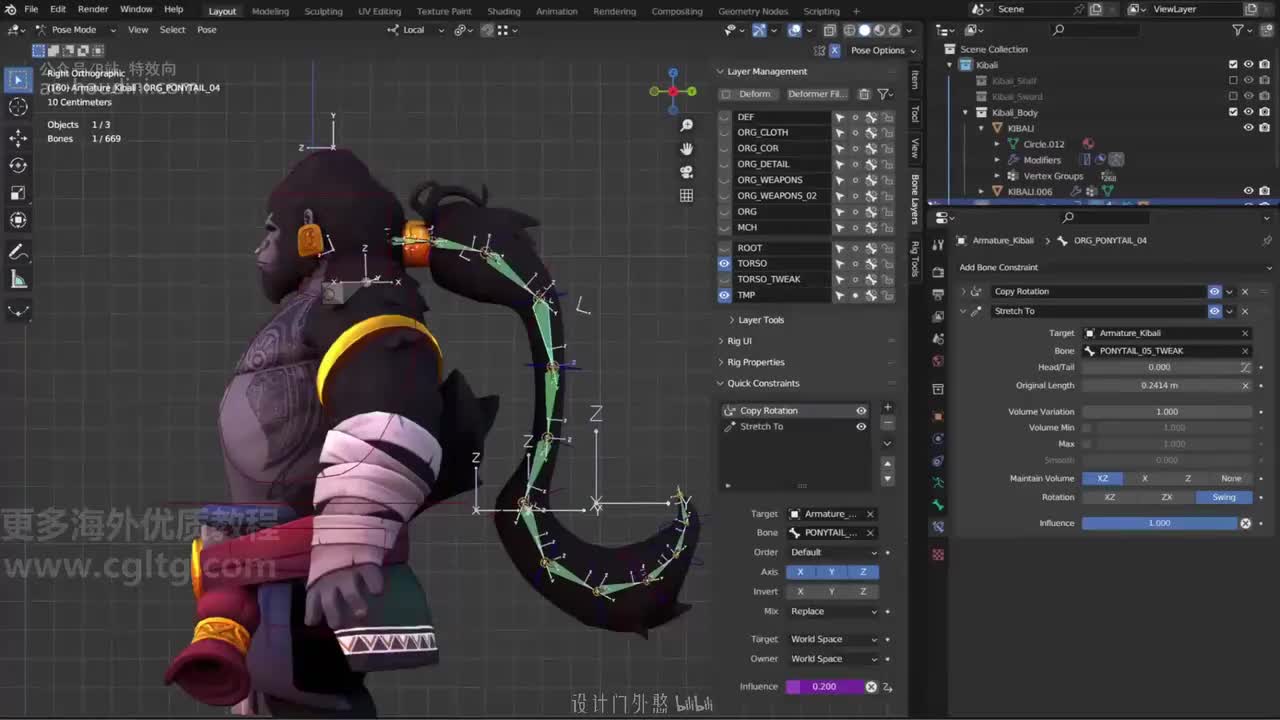The width and height of the screenshot is (1280, 720).
Task: Open the Bone properties tab (green bone)
Action: point(937,505)
